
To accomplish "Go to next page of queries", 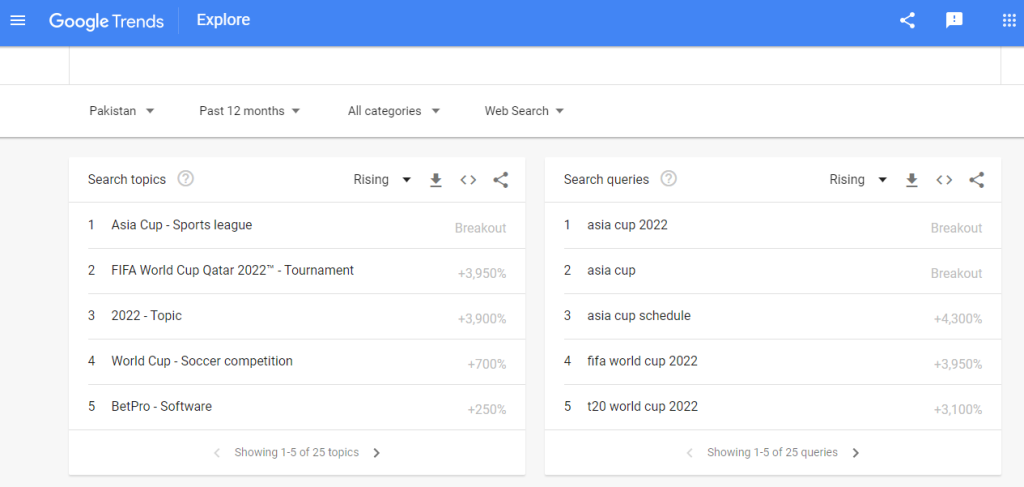I will click(x=856, y=452).
